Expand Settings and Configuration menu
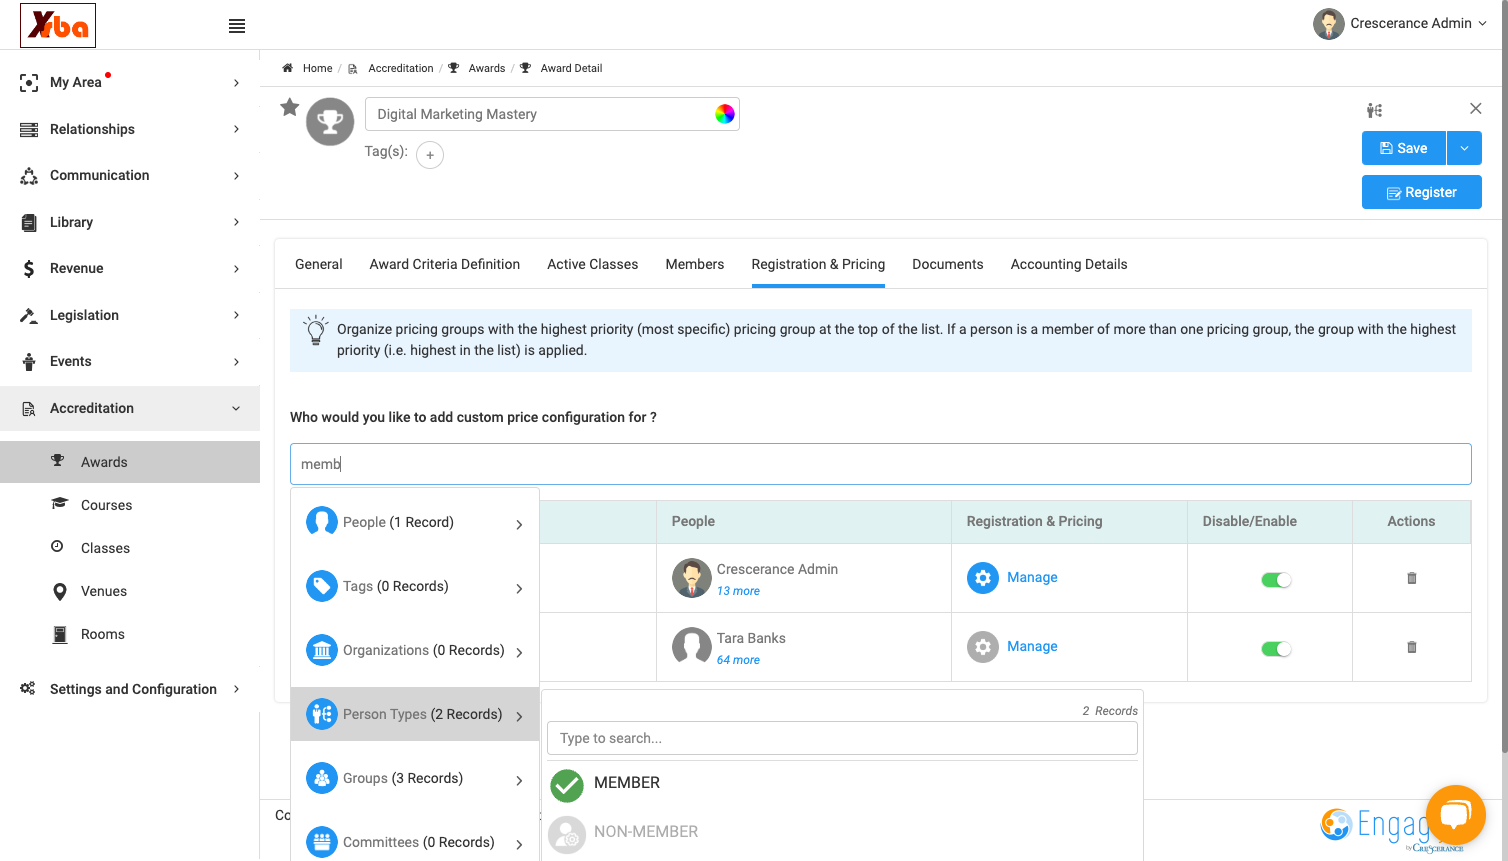The width and height of the screenshot is (1508, 861). click(x=130, y=689)
